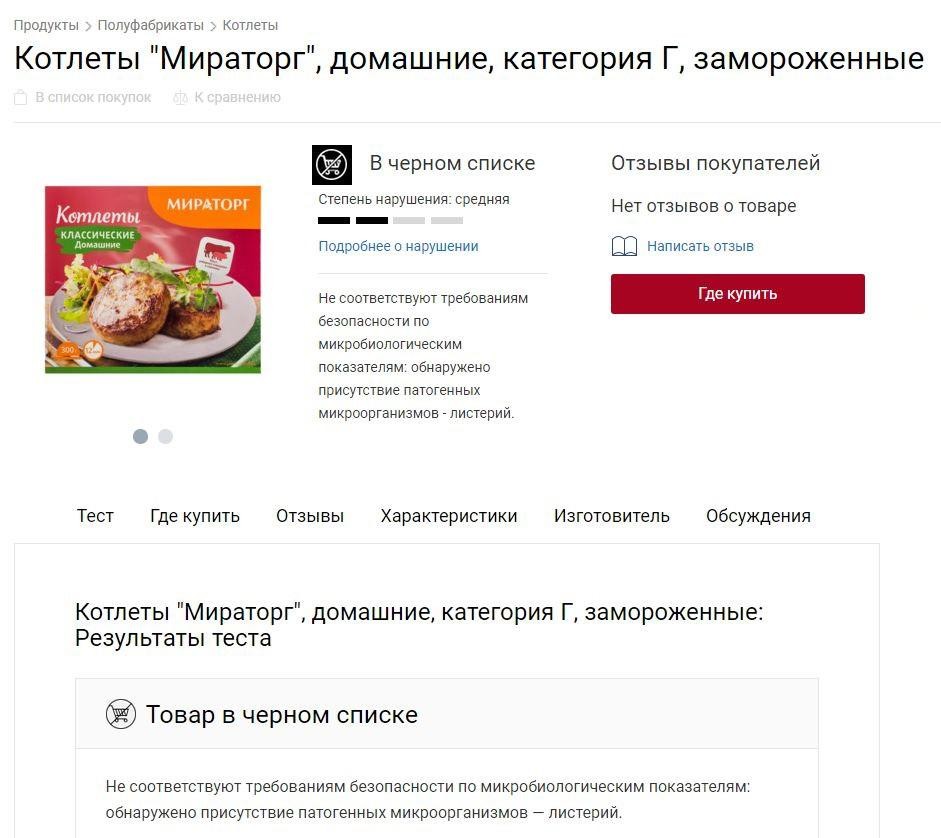Screen dimensions: 941x838
Task: Click the violation severity level bar
Action: (391, 220)
